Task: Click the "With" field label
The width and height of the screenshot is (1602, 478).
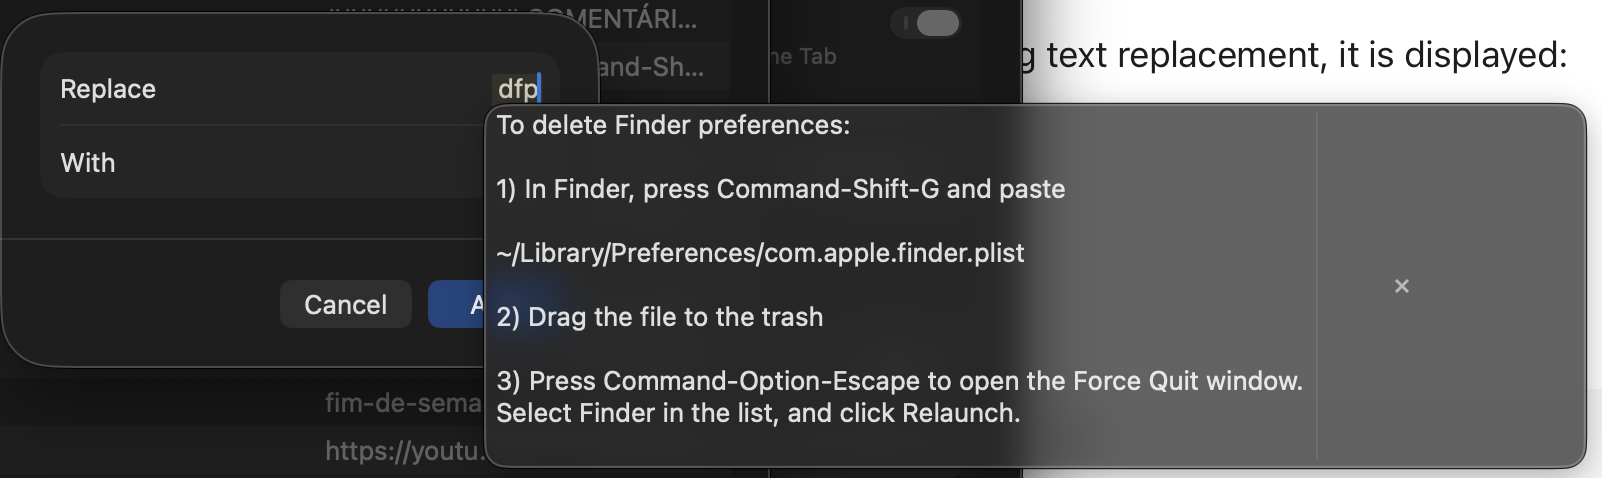Action: coord(88,163)
